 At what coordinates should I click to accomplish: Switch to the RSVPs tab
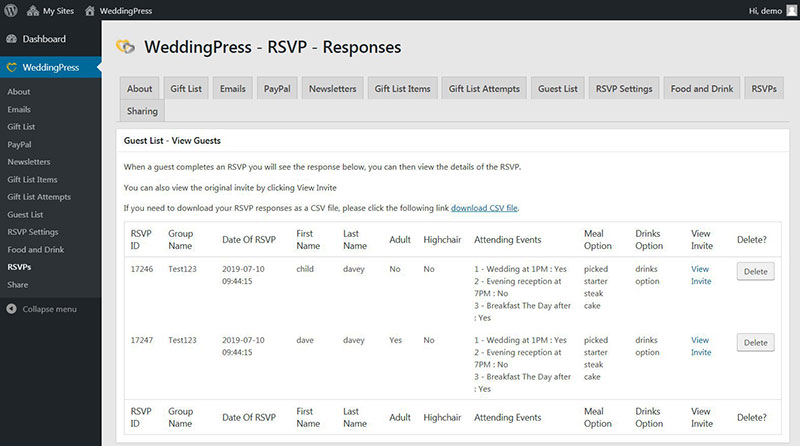point(764,88)
